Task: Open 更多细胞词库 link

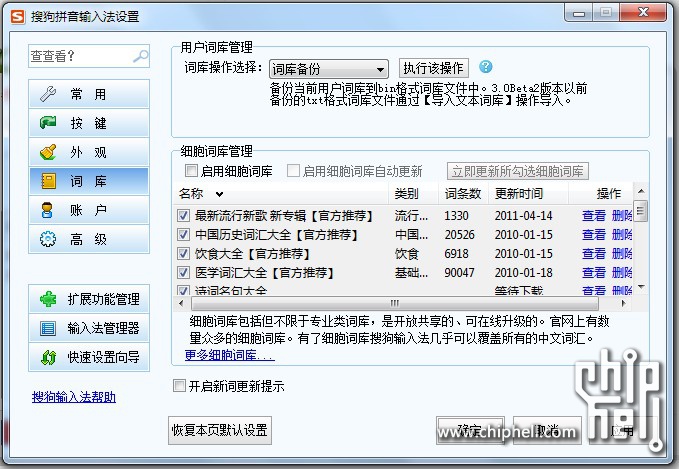Action: pyautogui.click(x=230, y=356)
